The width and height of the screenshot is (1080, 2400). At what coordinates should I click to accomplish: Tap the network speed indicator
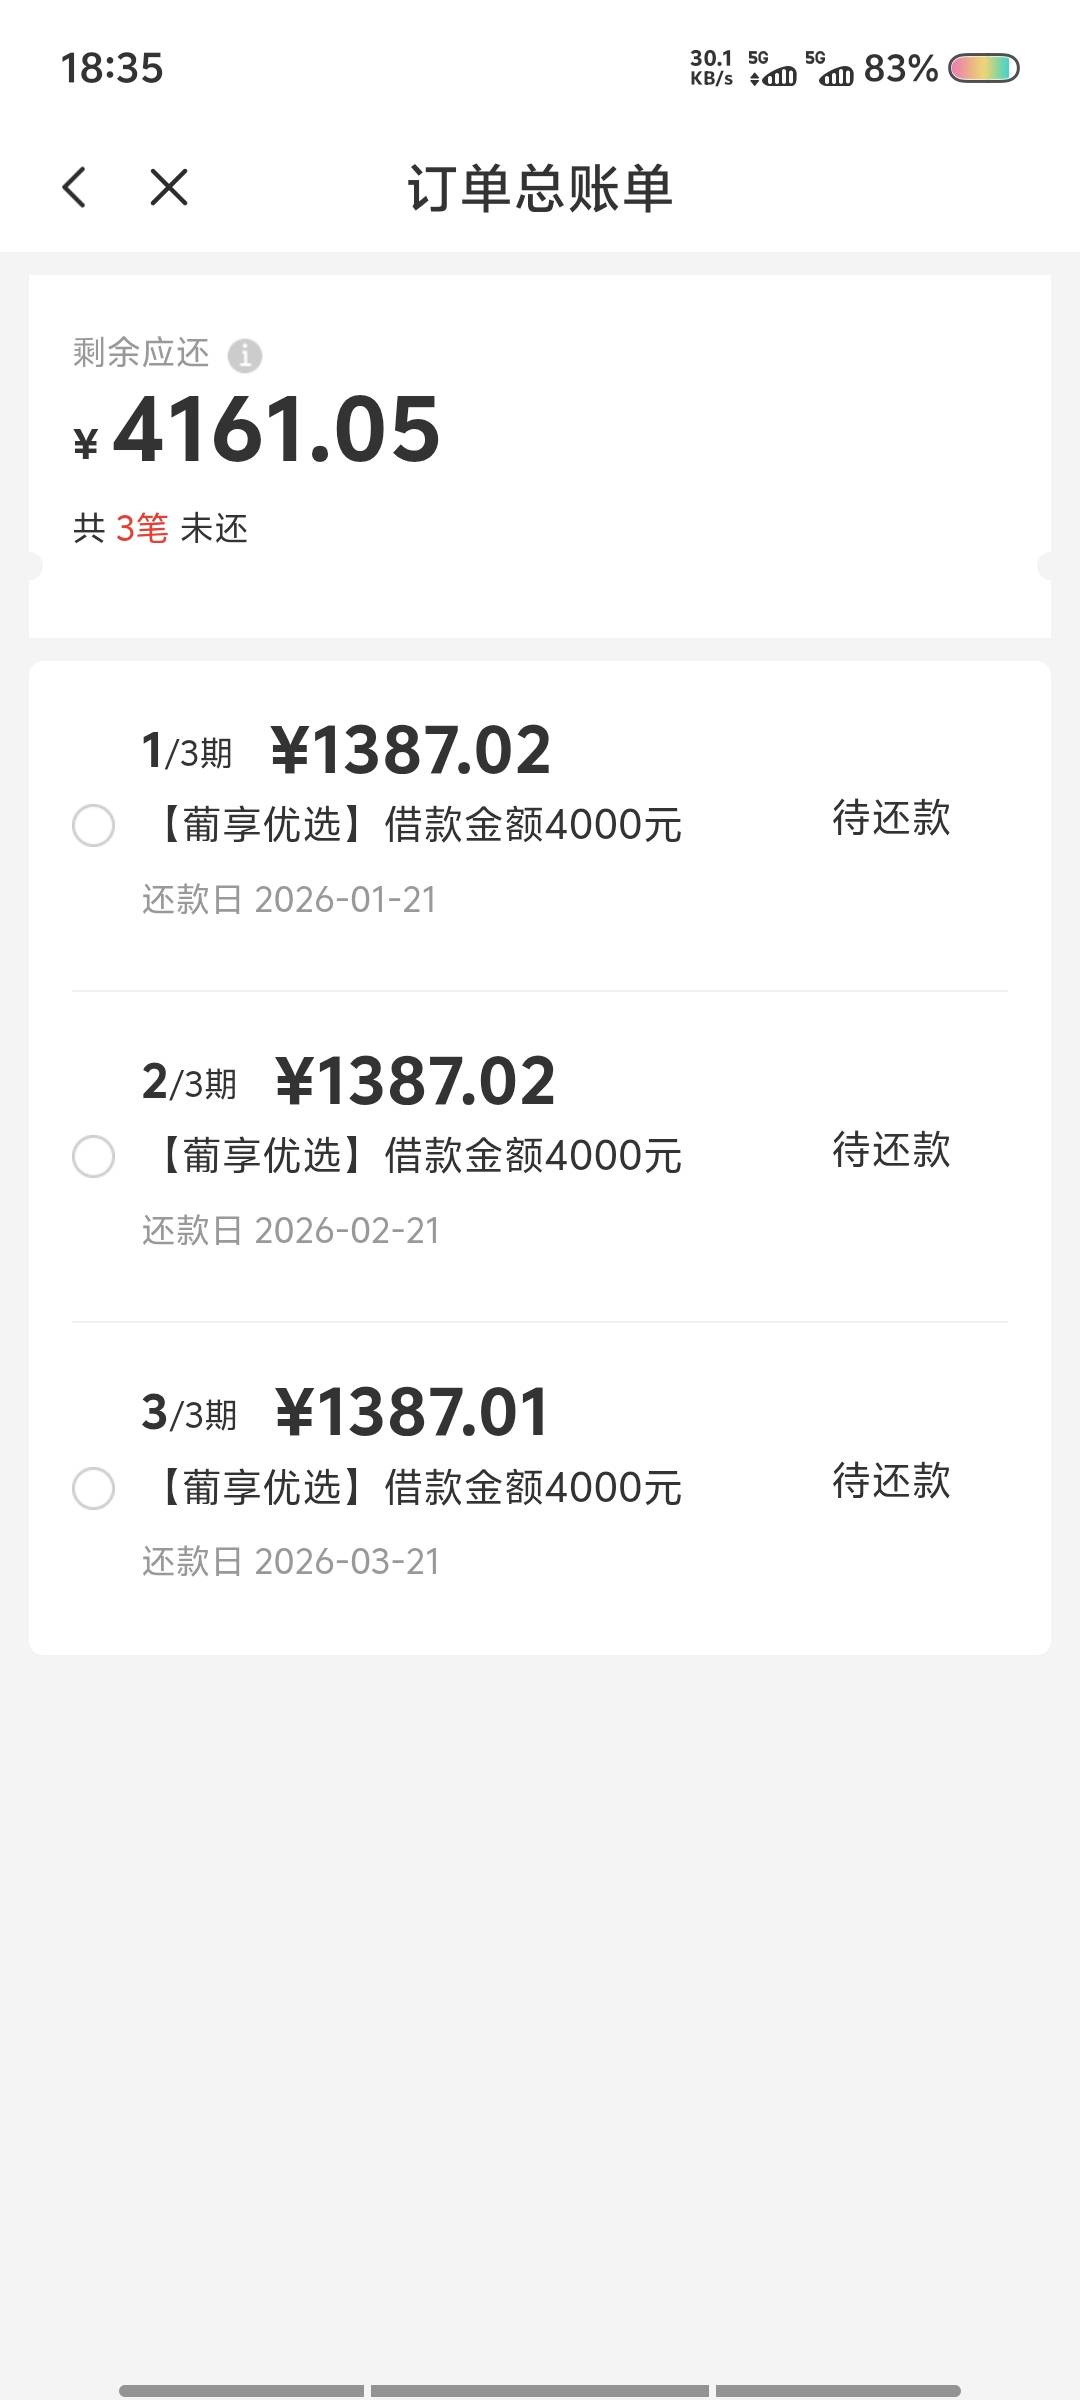(711, 68)
